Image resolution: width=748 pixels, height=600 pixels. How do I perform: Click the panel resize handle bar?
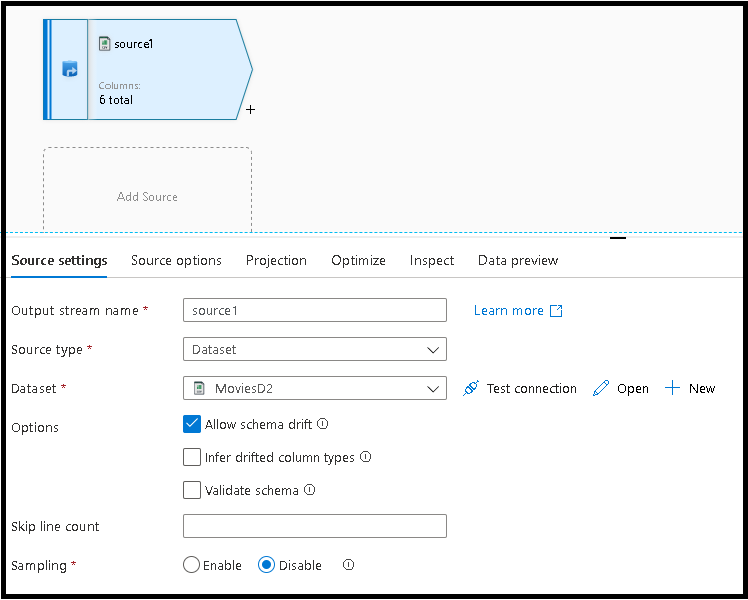618,238
